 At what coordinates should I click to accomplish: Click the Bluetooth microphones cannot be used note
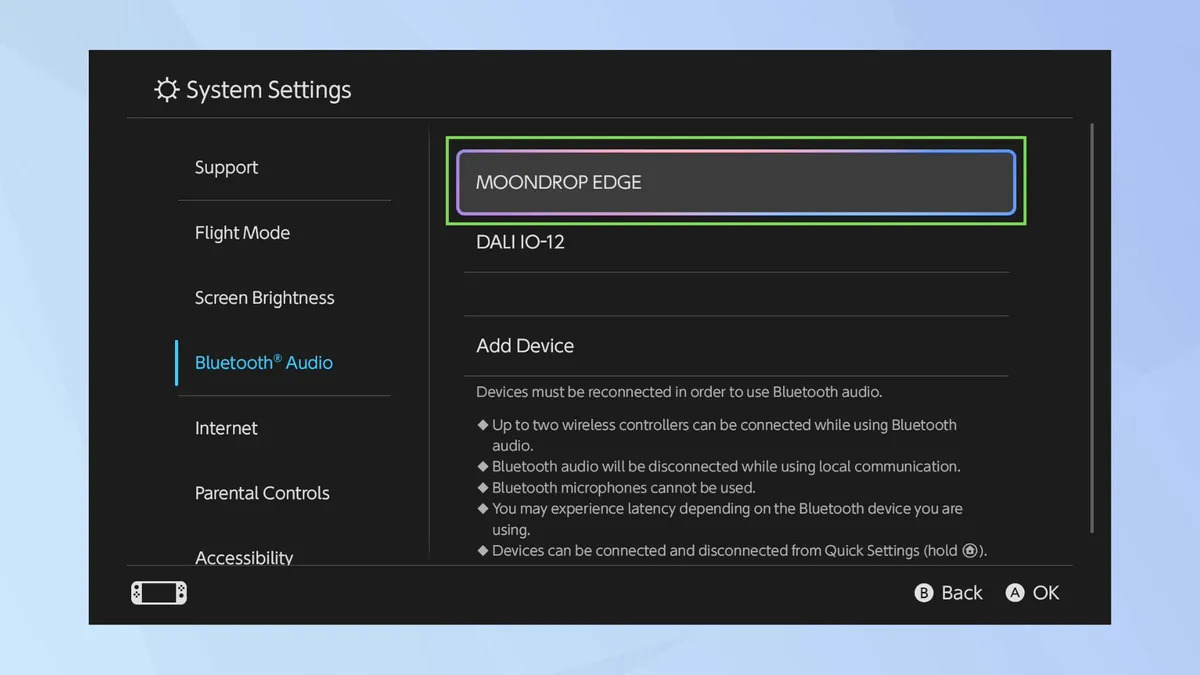[x=623, y=488]
